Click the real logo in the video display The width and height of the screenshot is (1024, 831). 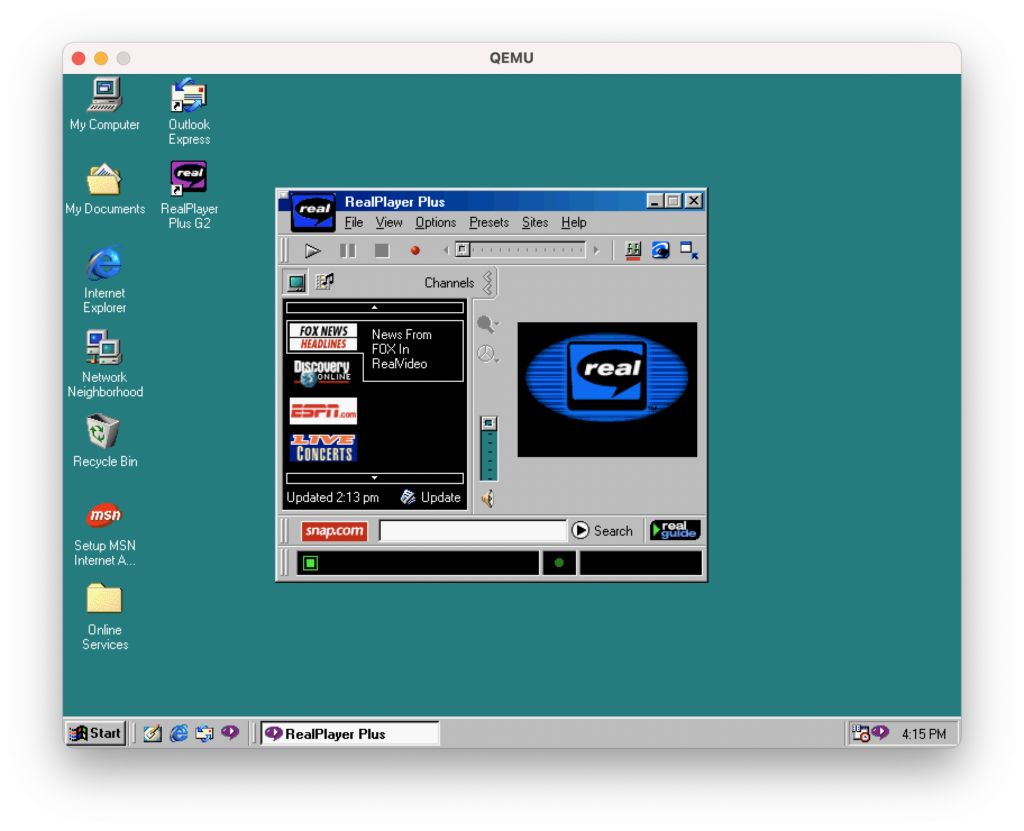(x=607, y=377)
